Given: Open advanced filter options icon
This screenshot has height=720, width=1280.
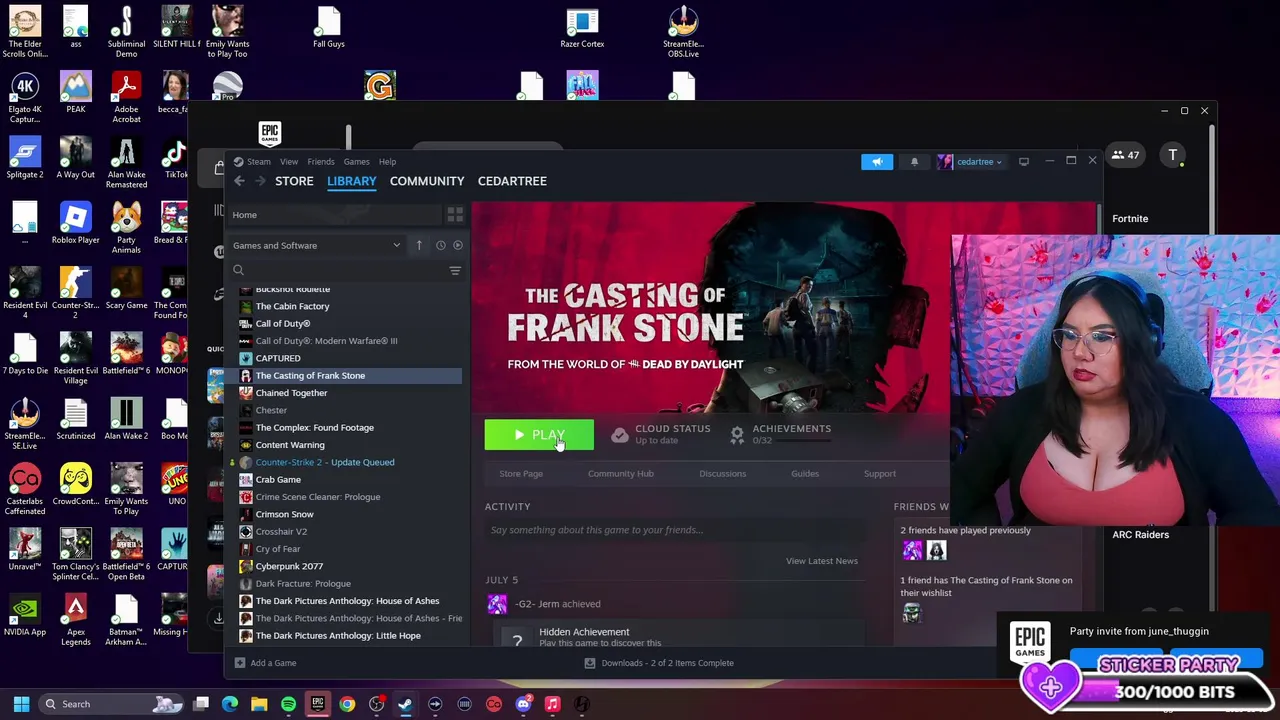Looking at the screenshot, I should pyautogui.click(x=455, y=271).
